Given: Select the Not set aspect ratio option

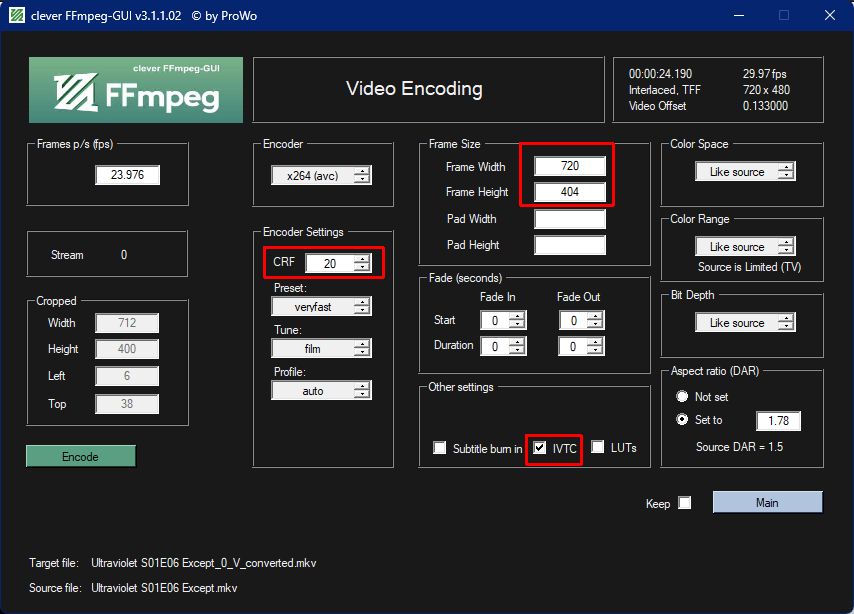Looking at the screenshot, I should pos(682,396).
